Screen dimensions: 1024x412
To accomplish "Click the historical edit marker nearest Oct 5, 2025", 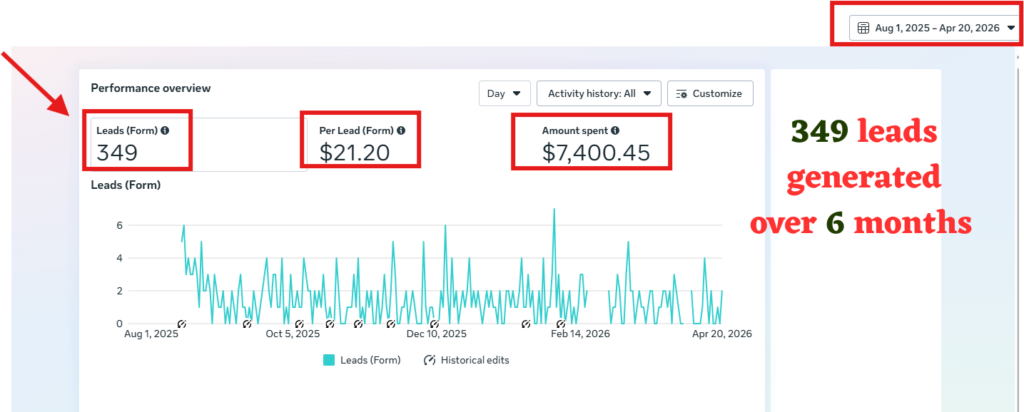I will 299,324.
